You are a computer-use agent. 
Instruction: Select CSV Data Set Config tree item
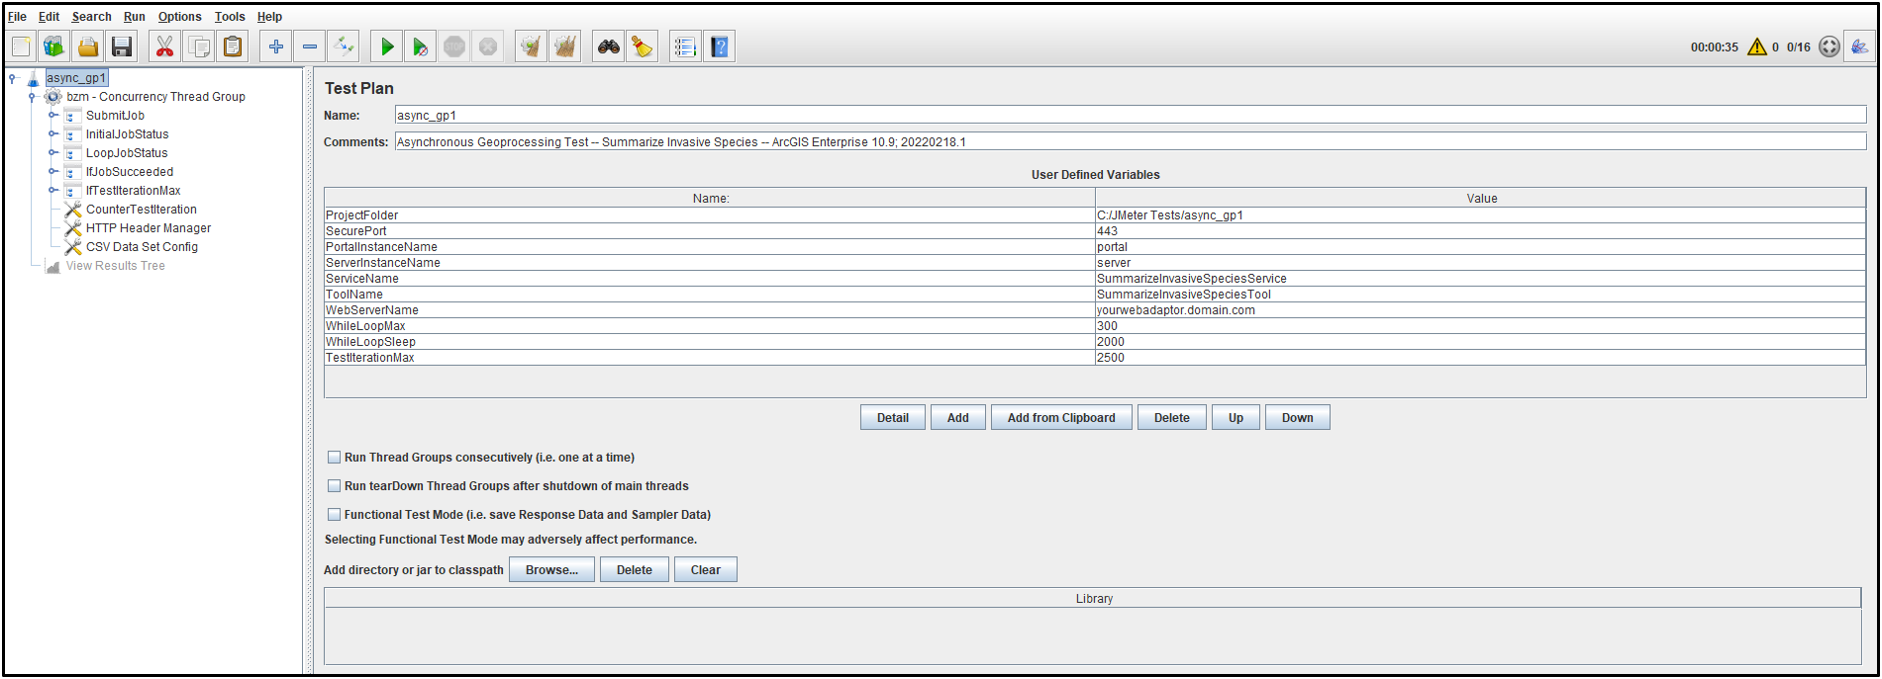142,247
